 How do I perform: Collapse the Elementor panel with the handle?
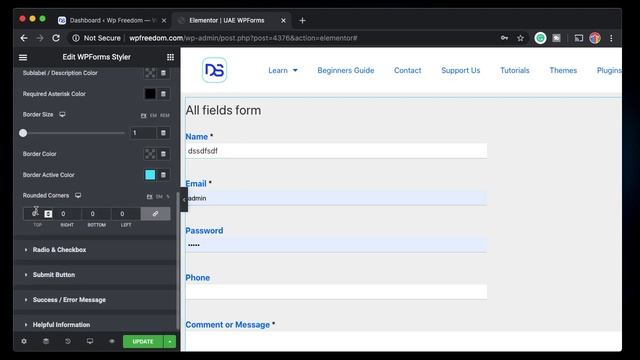(x=184, y=200)
